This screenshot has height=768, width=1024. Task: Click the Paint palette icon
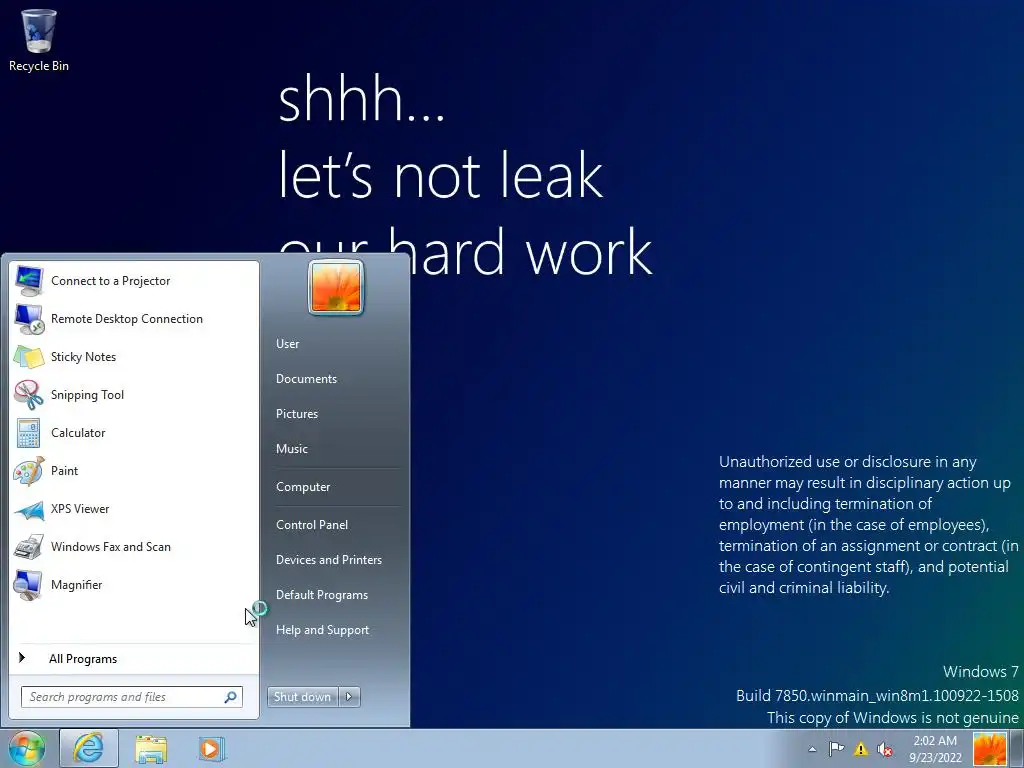29,470
